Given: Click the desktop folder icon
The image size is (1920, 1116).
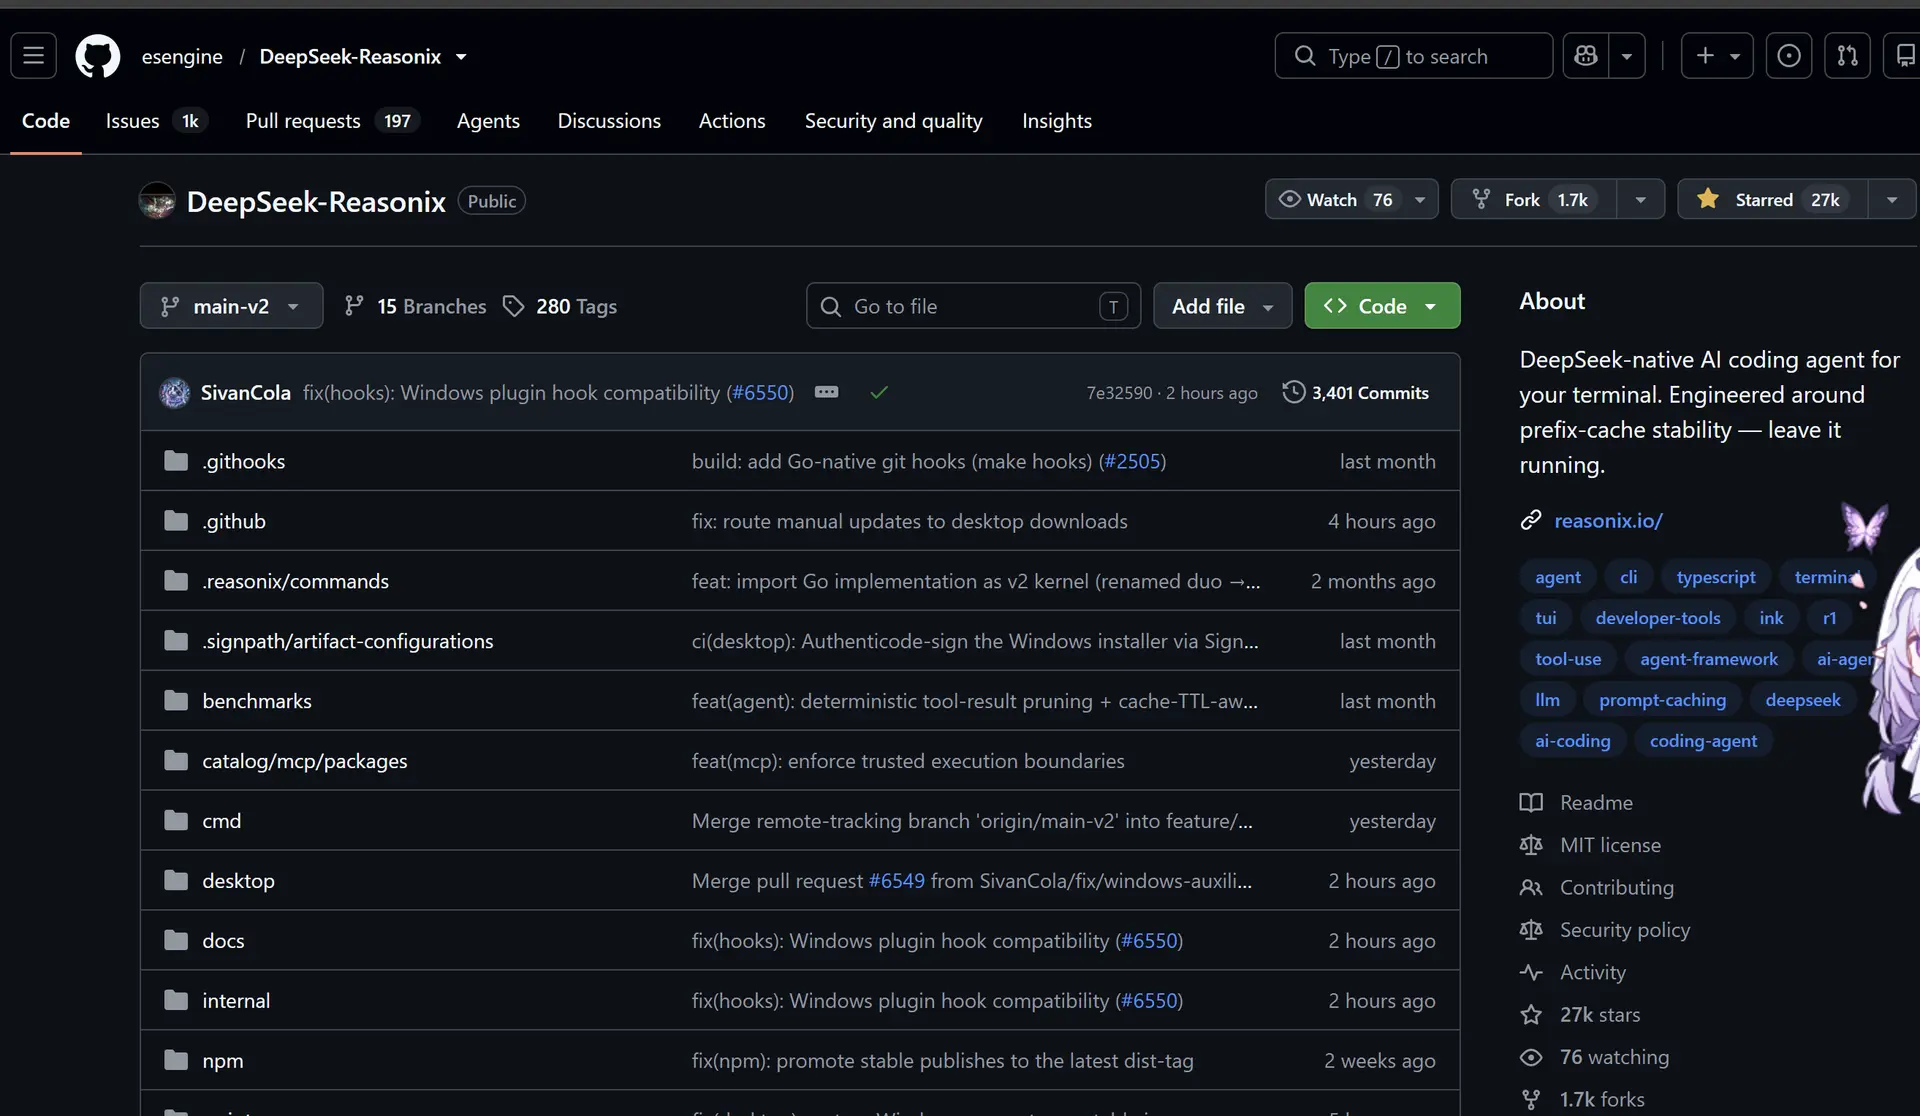Looking at the screenshot, I should click(x=176, y=881).
